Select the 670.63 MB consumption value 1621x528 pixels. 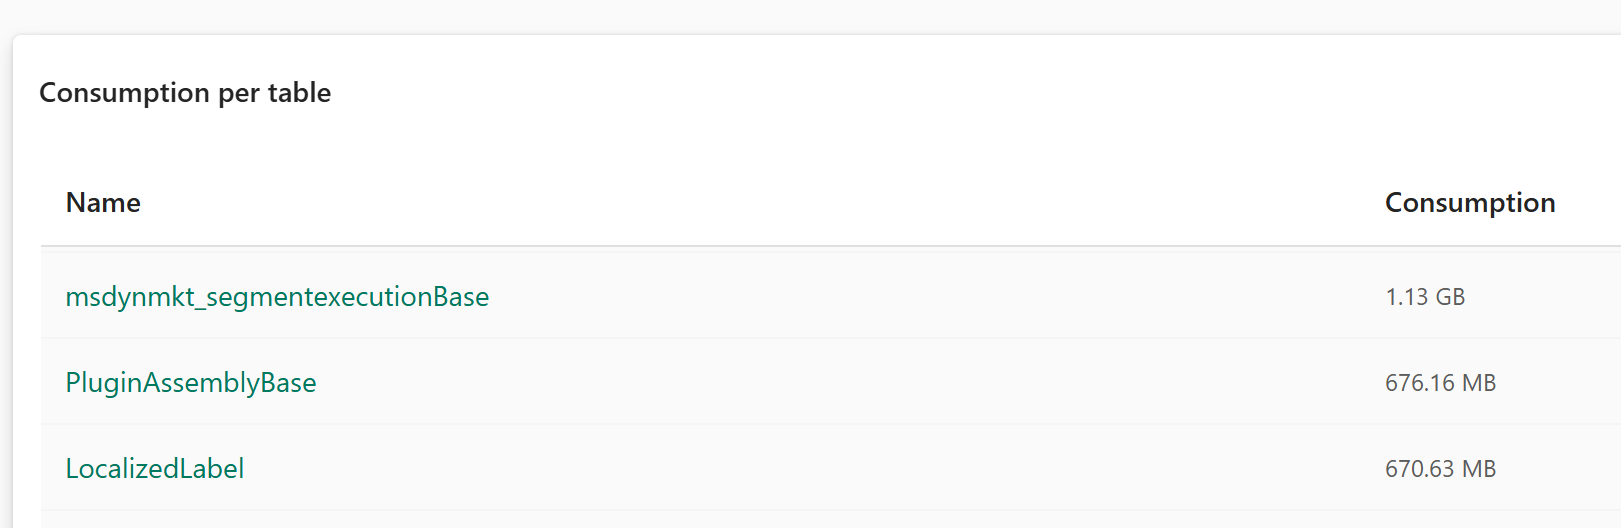pos(1440,469)
